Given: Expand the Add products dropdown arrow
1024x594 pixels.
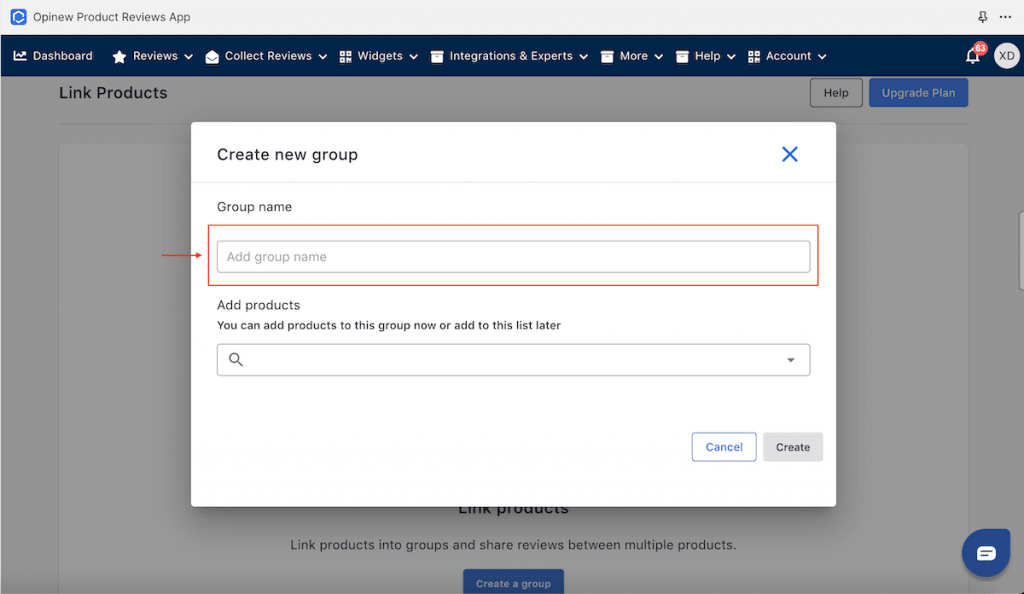Looking at the screenshot, I should [790, 360].
